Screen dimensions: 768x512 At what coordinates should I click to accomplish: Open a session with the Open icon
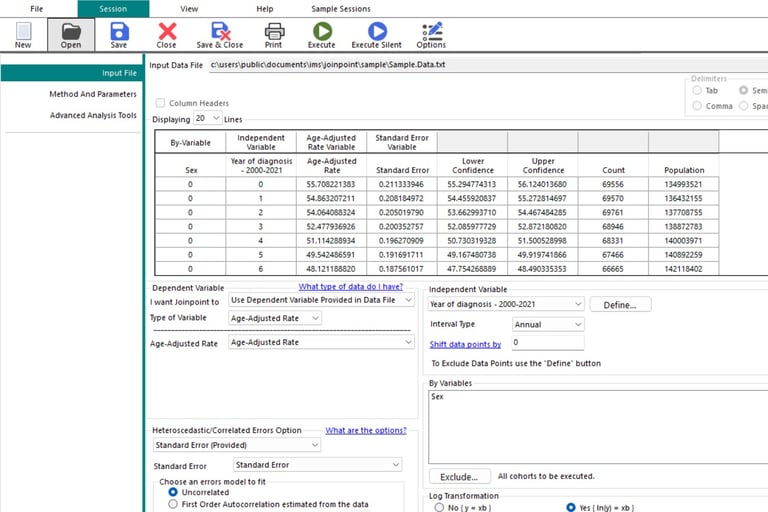point(71,35)
